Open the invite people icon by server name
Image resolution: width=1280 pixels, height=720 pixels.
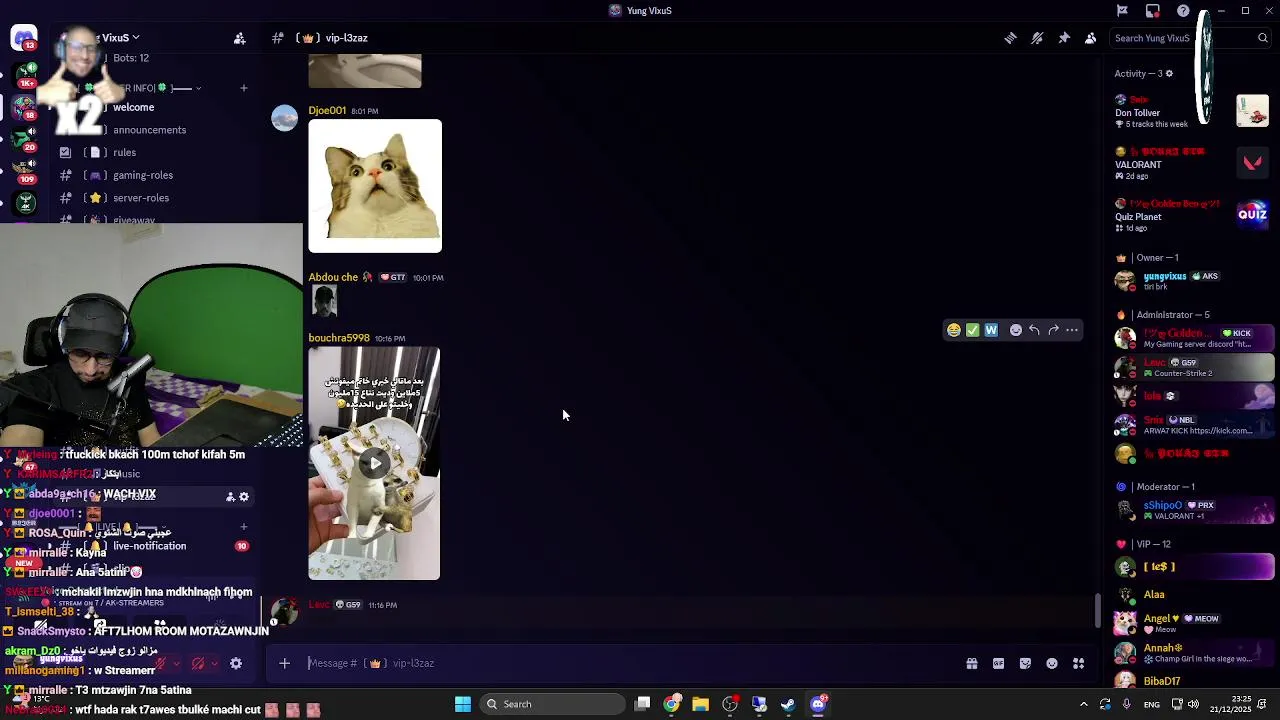pos(239,38)
